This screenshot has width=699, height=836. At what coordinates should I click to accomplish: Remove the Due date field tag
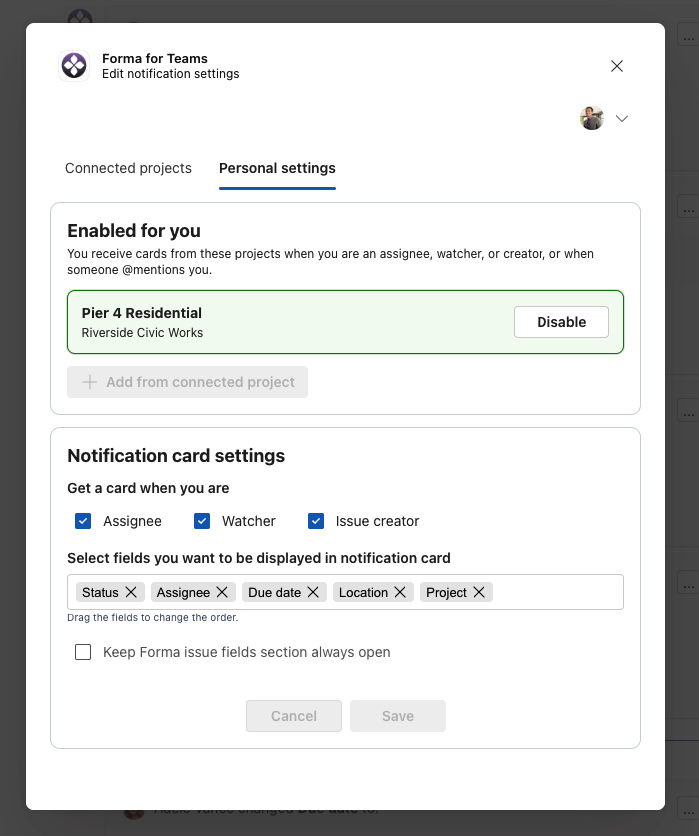(x=314, y=592)
